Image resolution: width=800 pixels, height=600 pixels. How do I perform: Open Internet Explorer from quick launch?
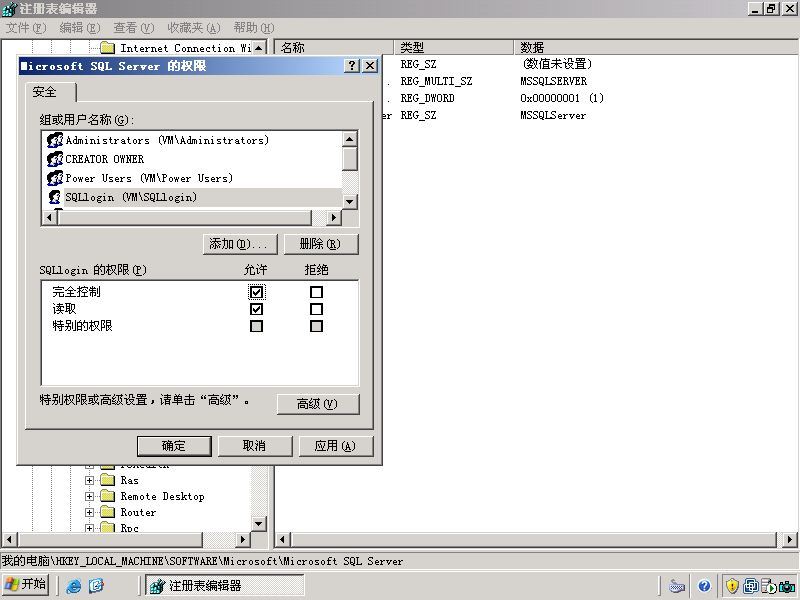[x=73, y=586]
